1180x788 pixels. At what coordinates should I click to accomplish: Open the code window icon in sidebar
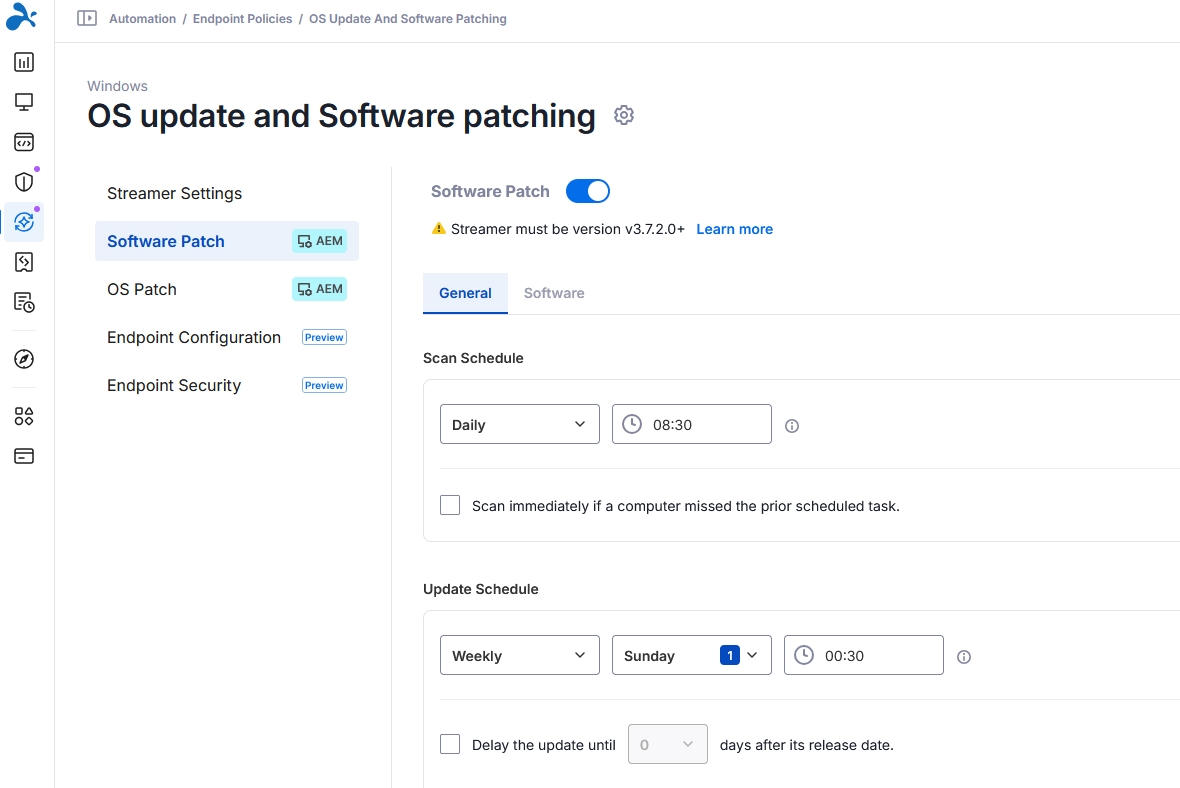(24, 141)
